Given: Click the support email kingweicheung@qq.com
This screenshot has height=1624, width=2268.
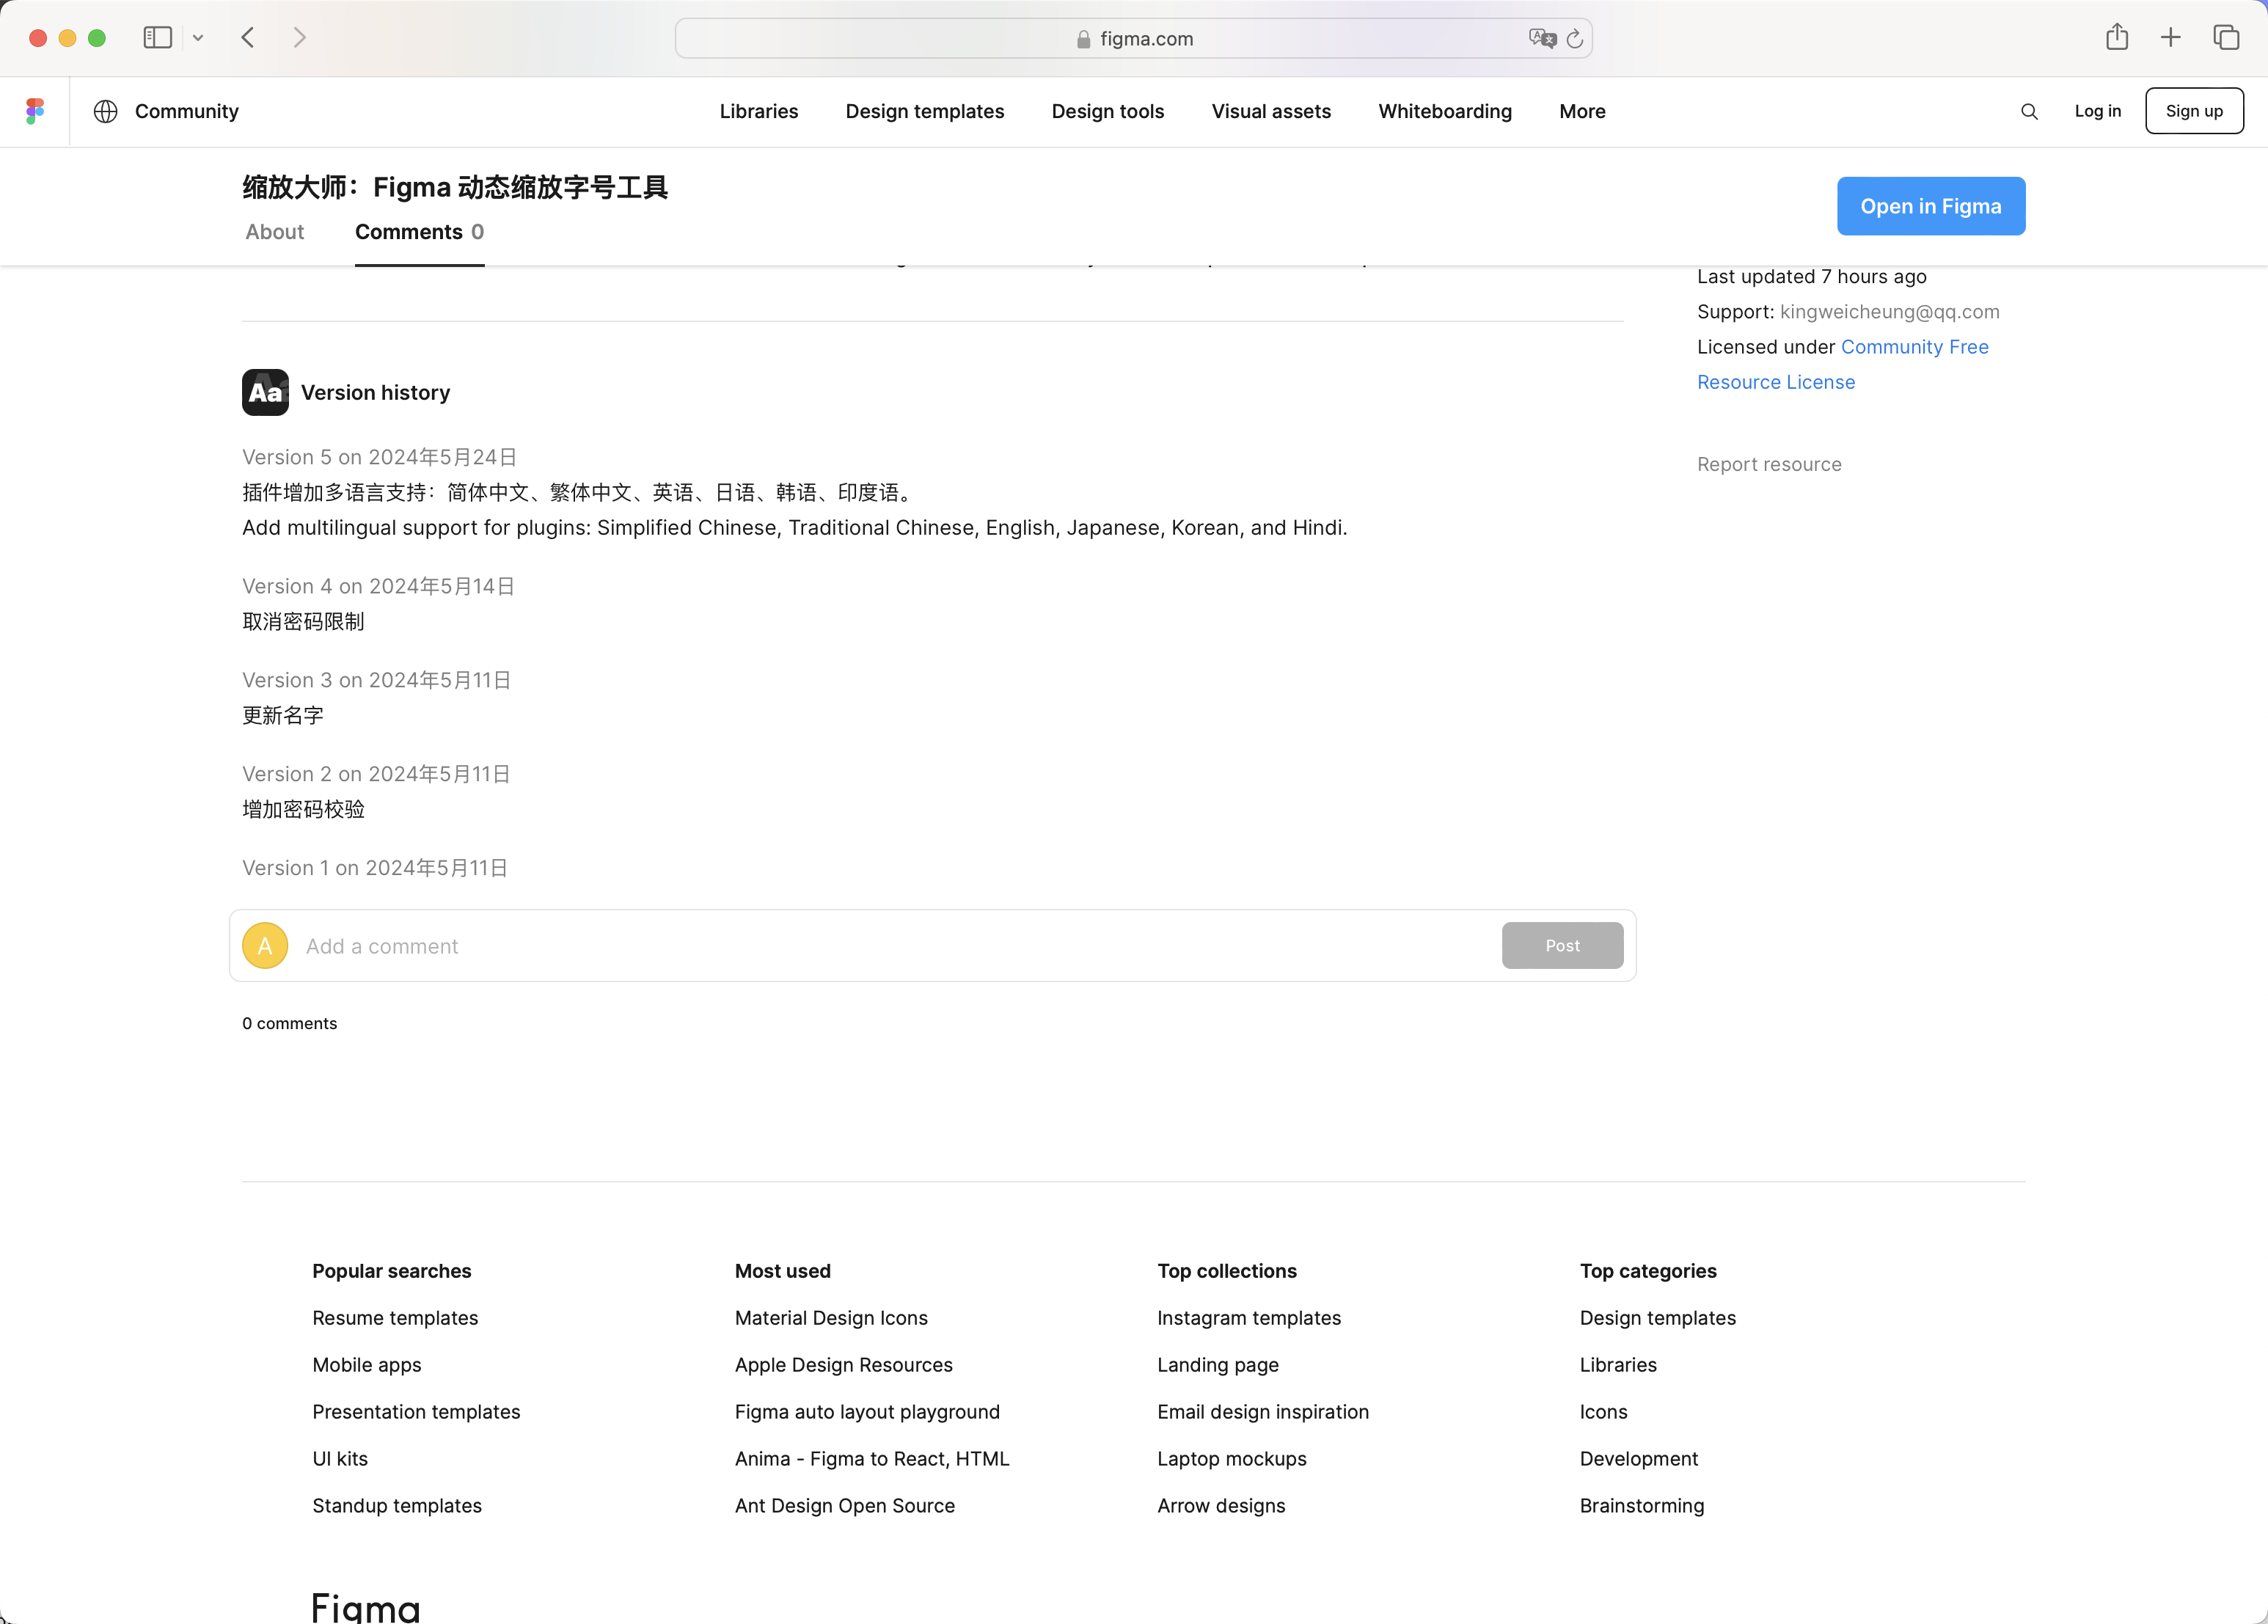Looking at the screenshot, I should click(x=1890, y=312).
